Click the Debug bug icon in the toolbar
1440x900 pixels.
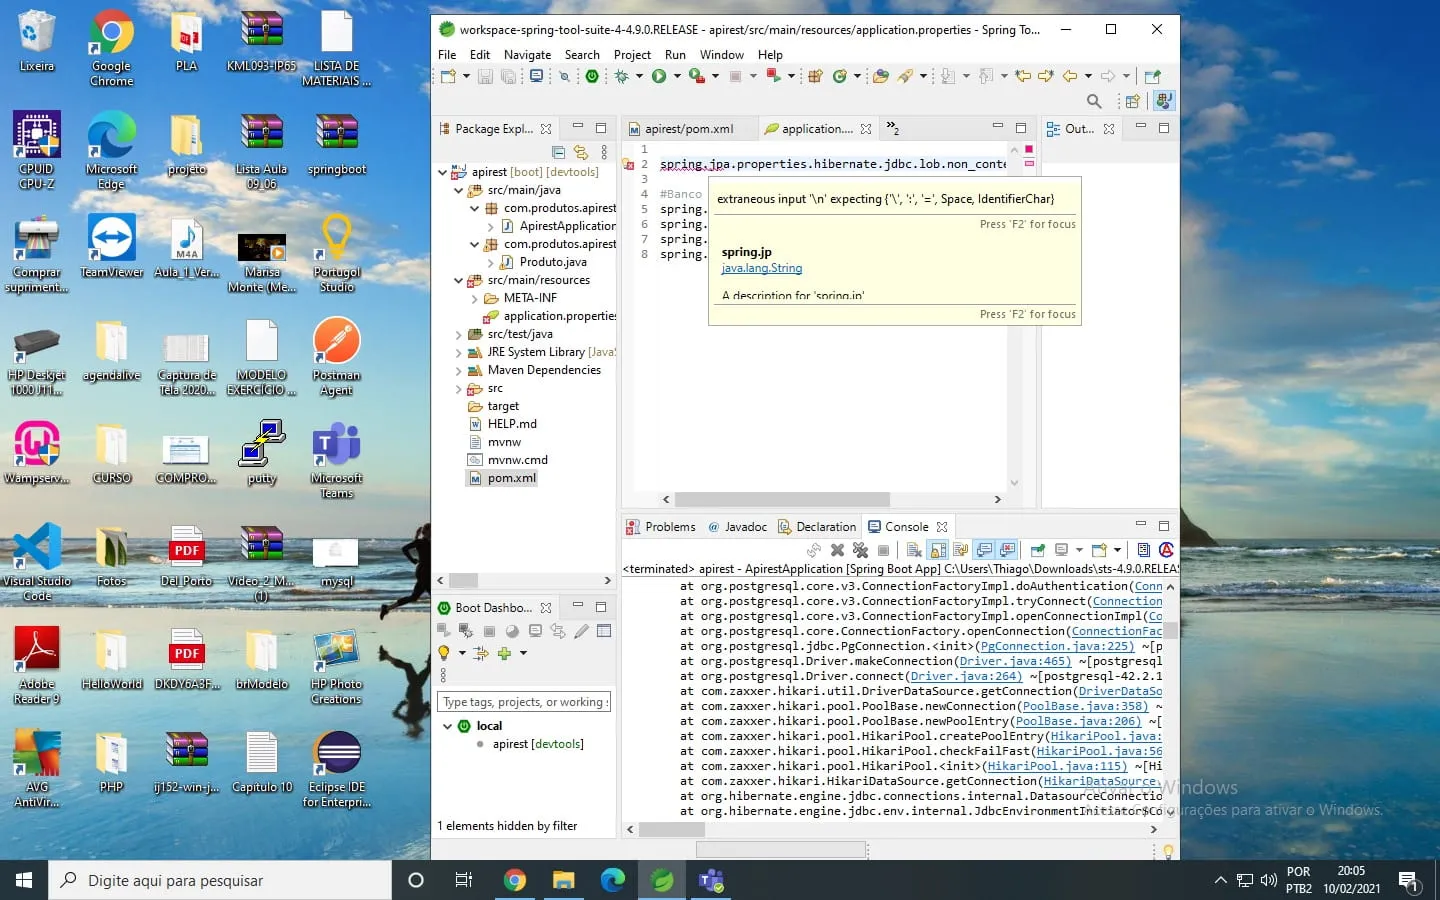tap(621, 76)
